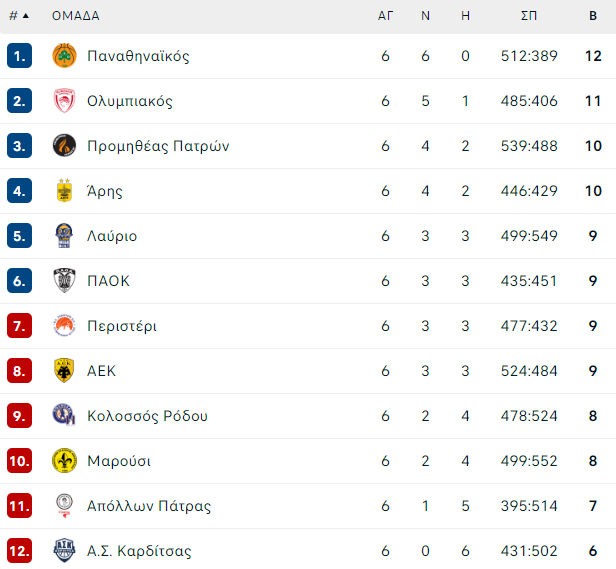This screenshot has width=616, height=569.
Task: Click the Άρης yellow crest icon
Action: [x=64, y=190]
